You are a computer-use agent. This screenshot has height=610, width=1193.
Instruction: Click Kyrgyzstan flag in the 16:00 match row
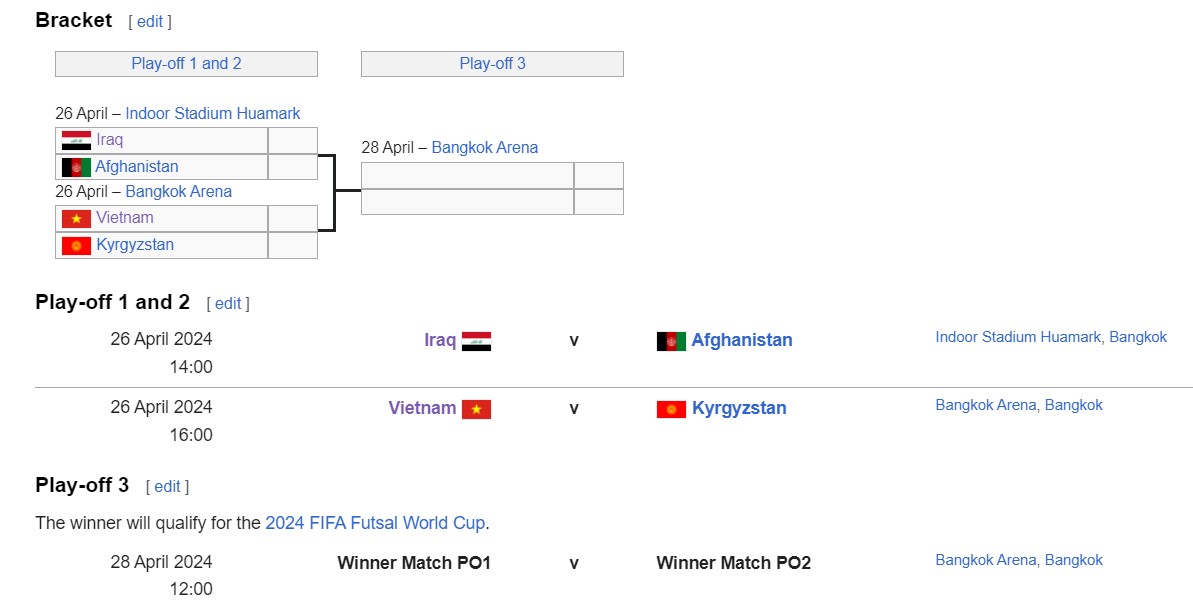pyautogui.click(x=671, y=409)
